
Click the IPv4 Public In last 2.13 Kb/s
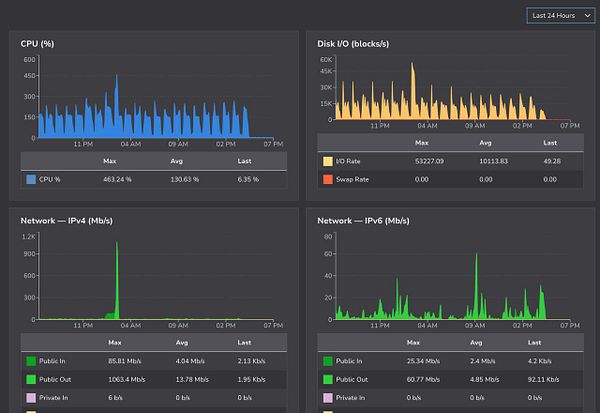coord(251,361)
